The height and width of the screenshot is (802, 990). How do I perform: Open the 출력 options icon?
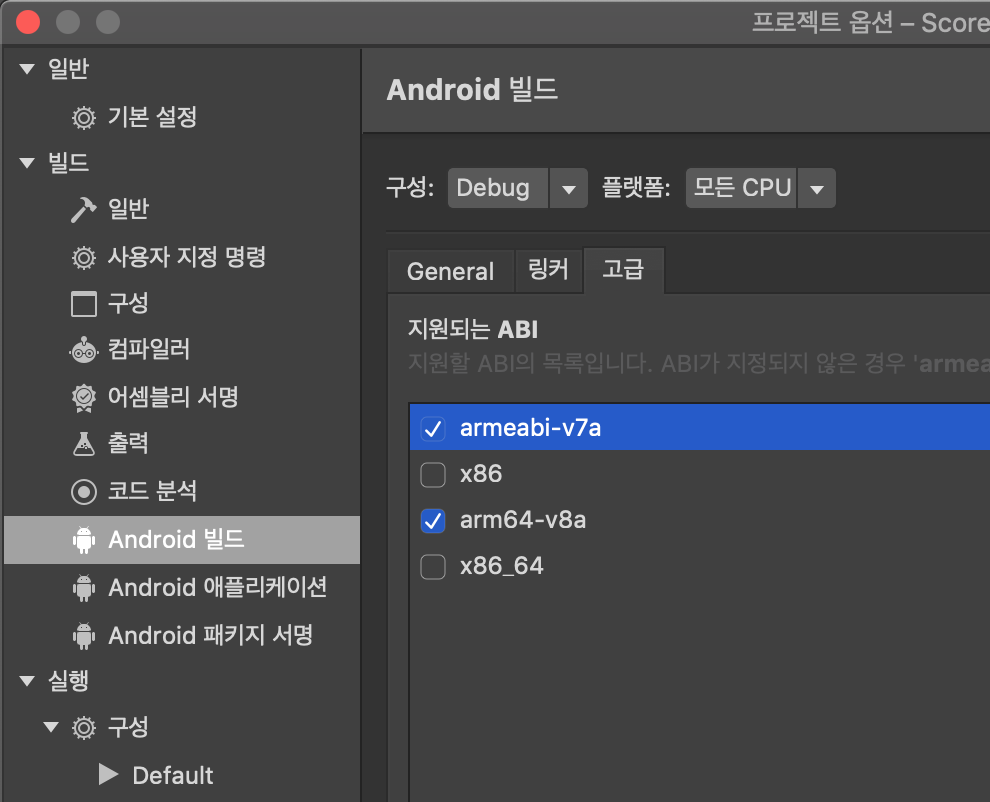point(84,443)
